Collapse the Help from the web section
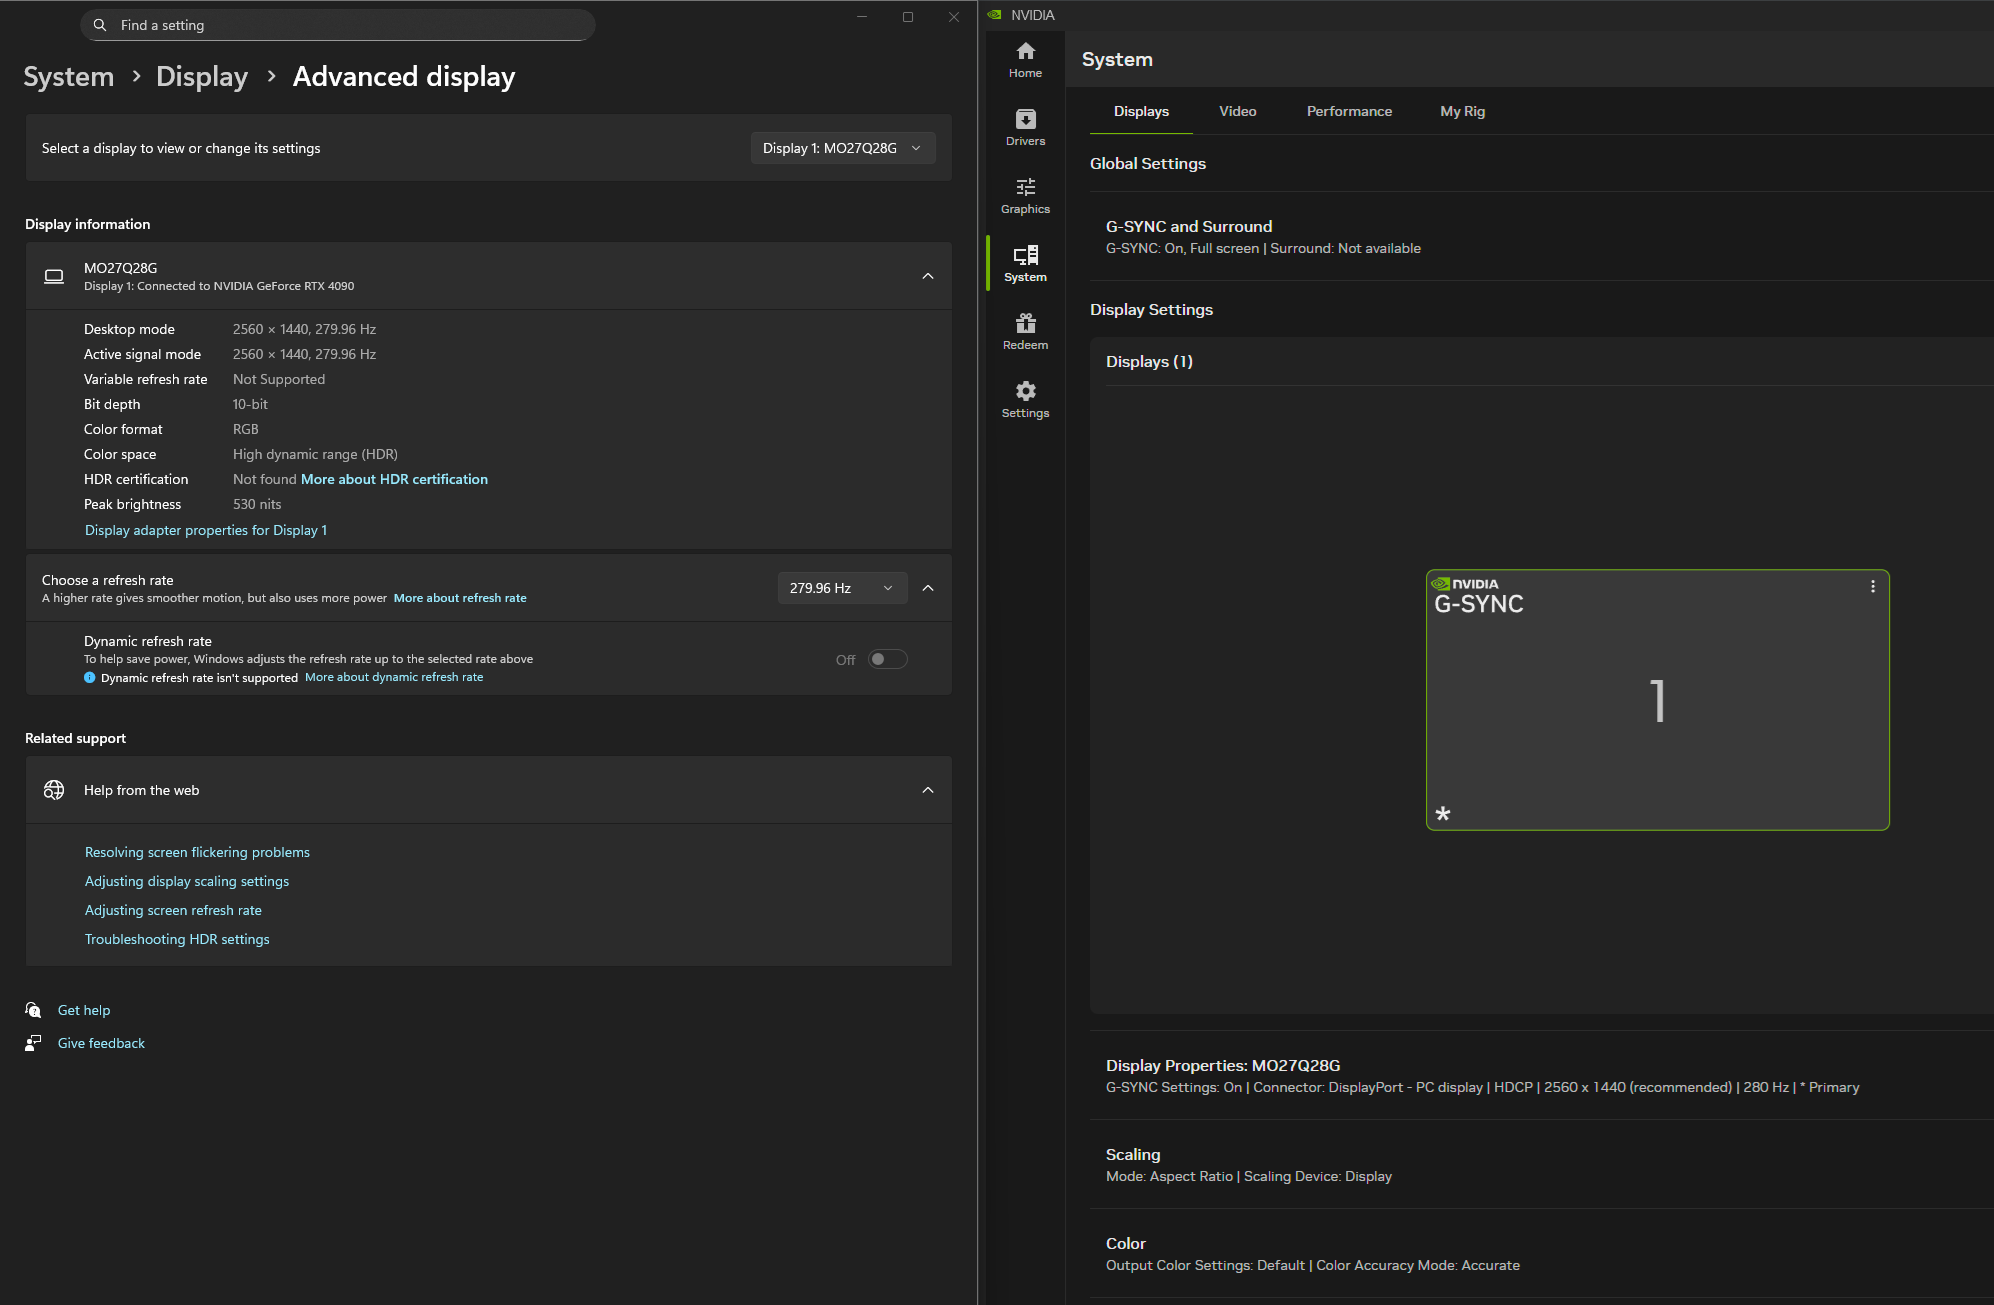 point(928,790)
